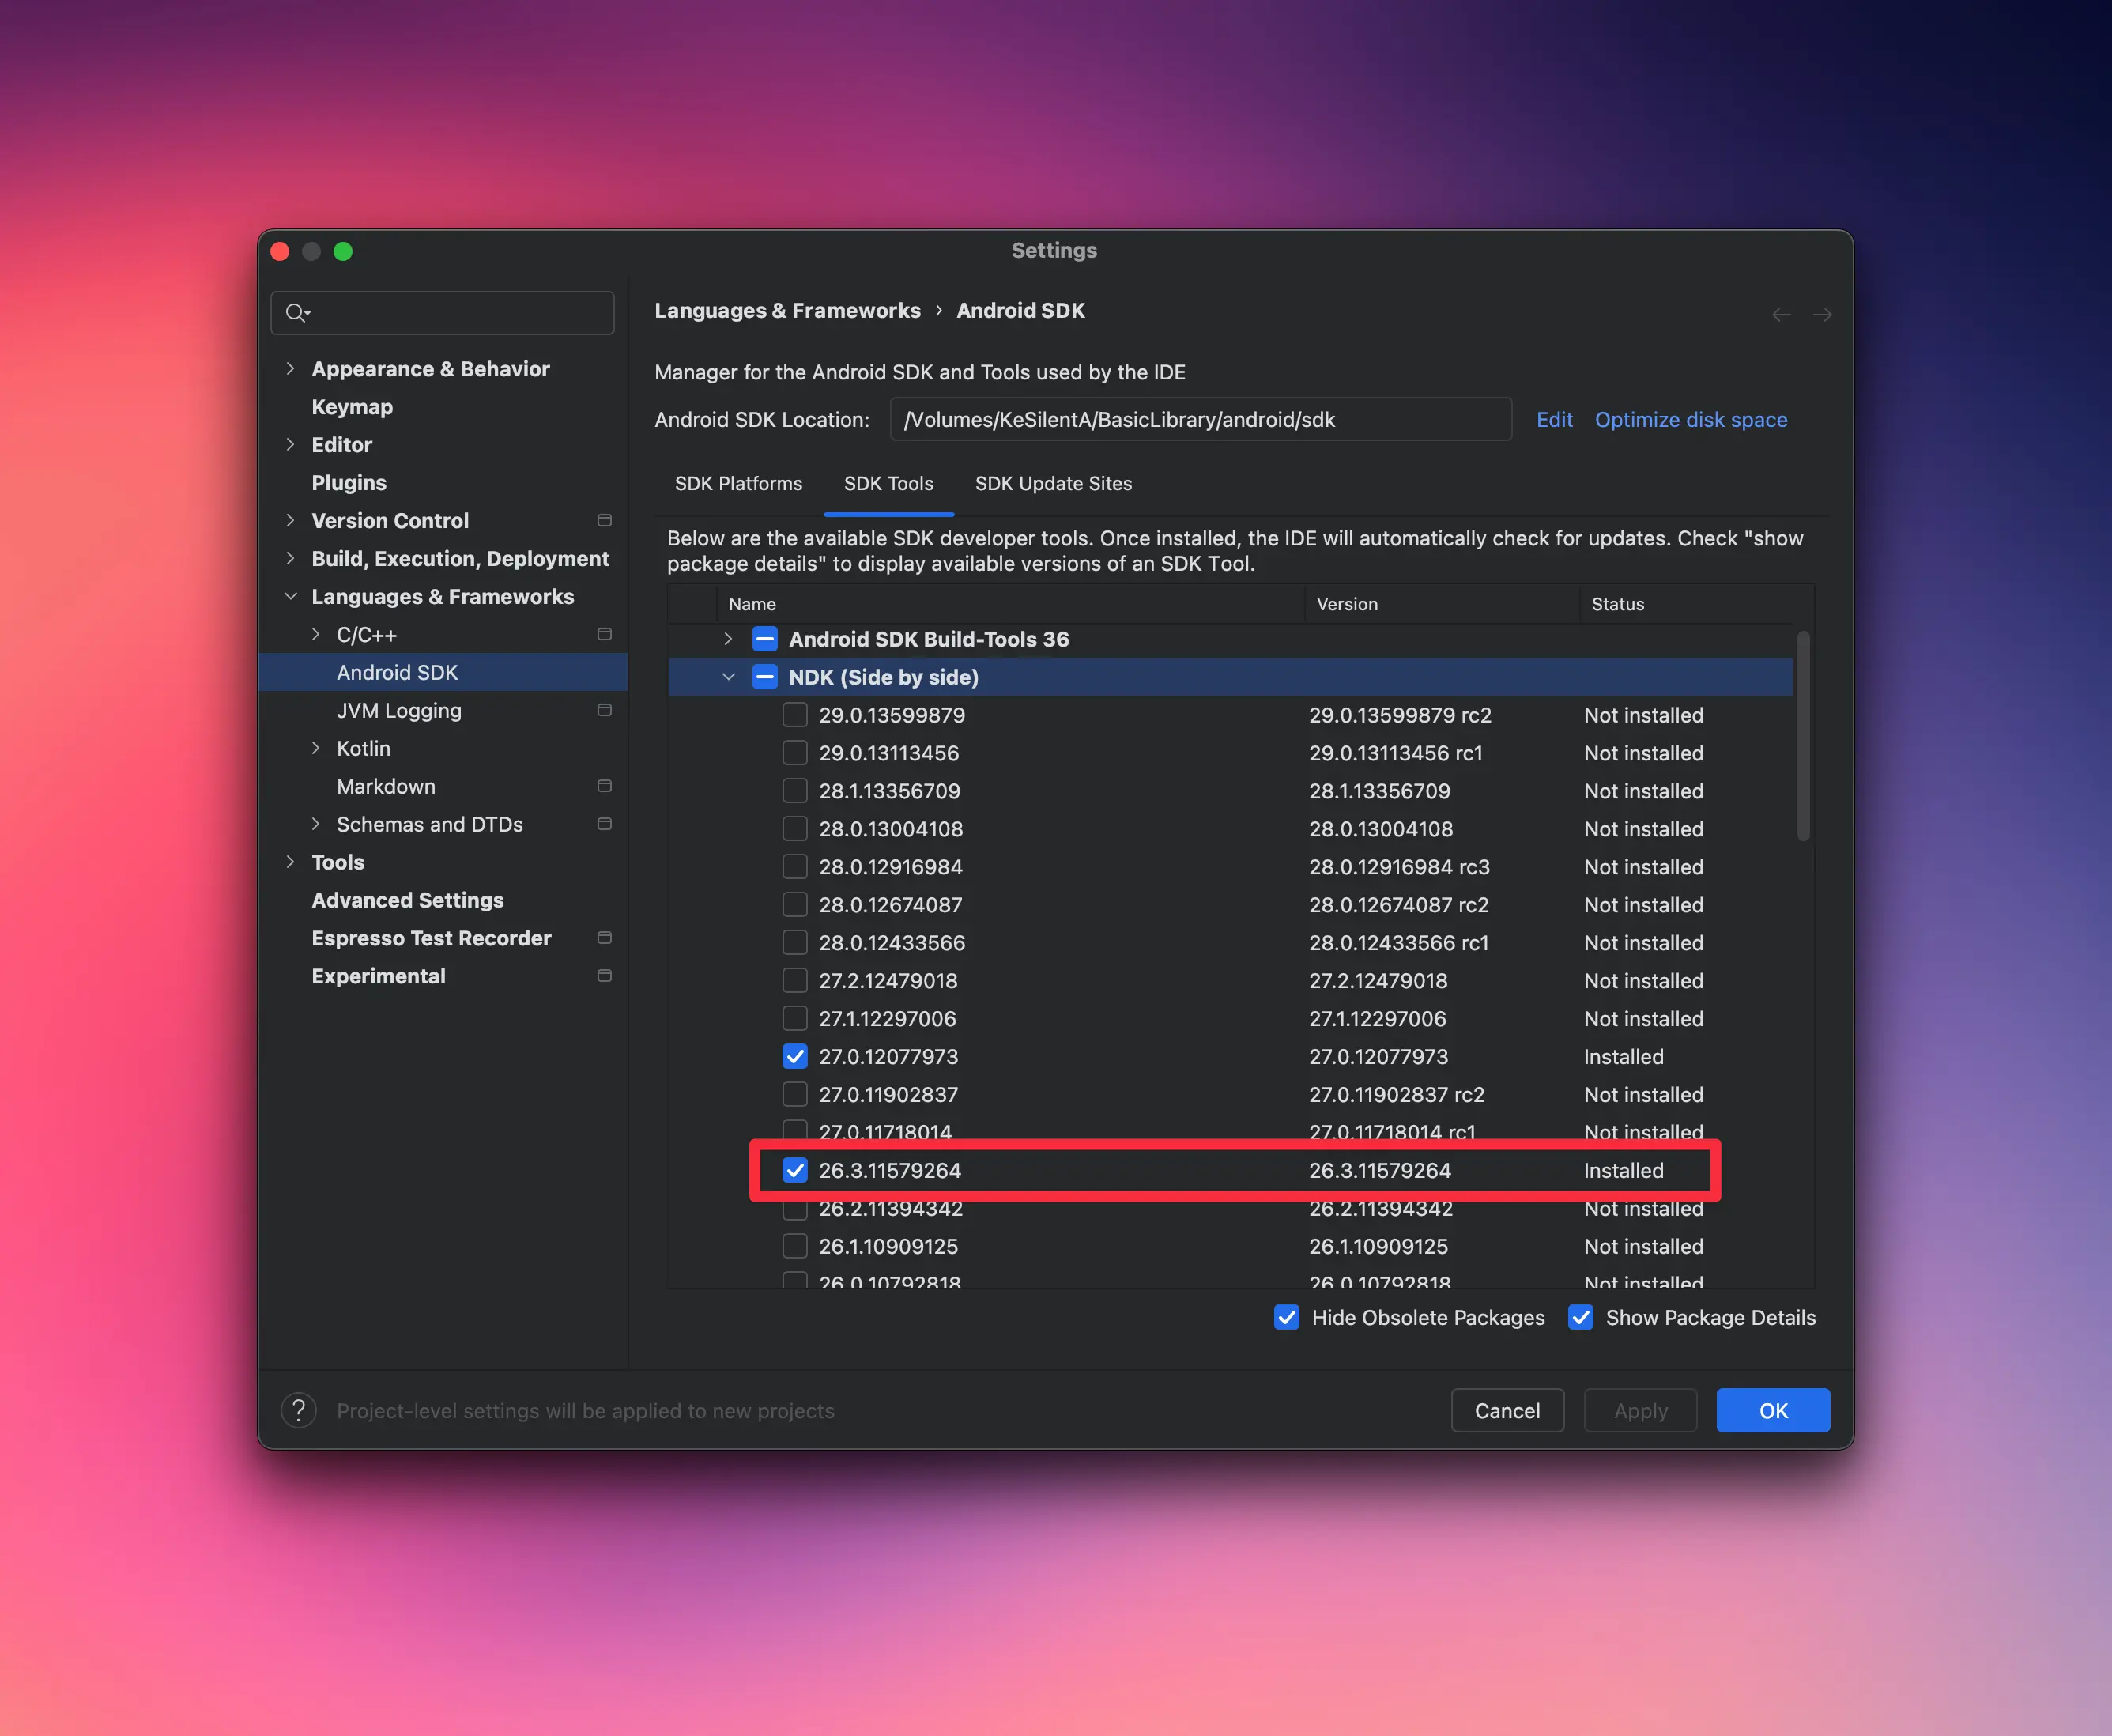Check NDK version 27.2.12479018
The height and width of the screenshot is (1736, 2112).
pos(795,980)
